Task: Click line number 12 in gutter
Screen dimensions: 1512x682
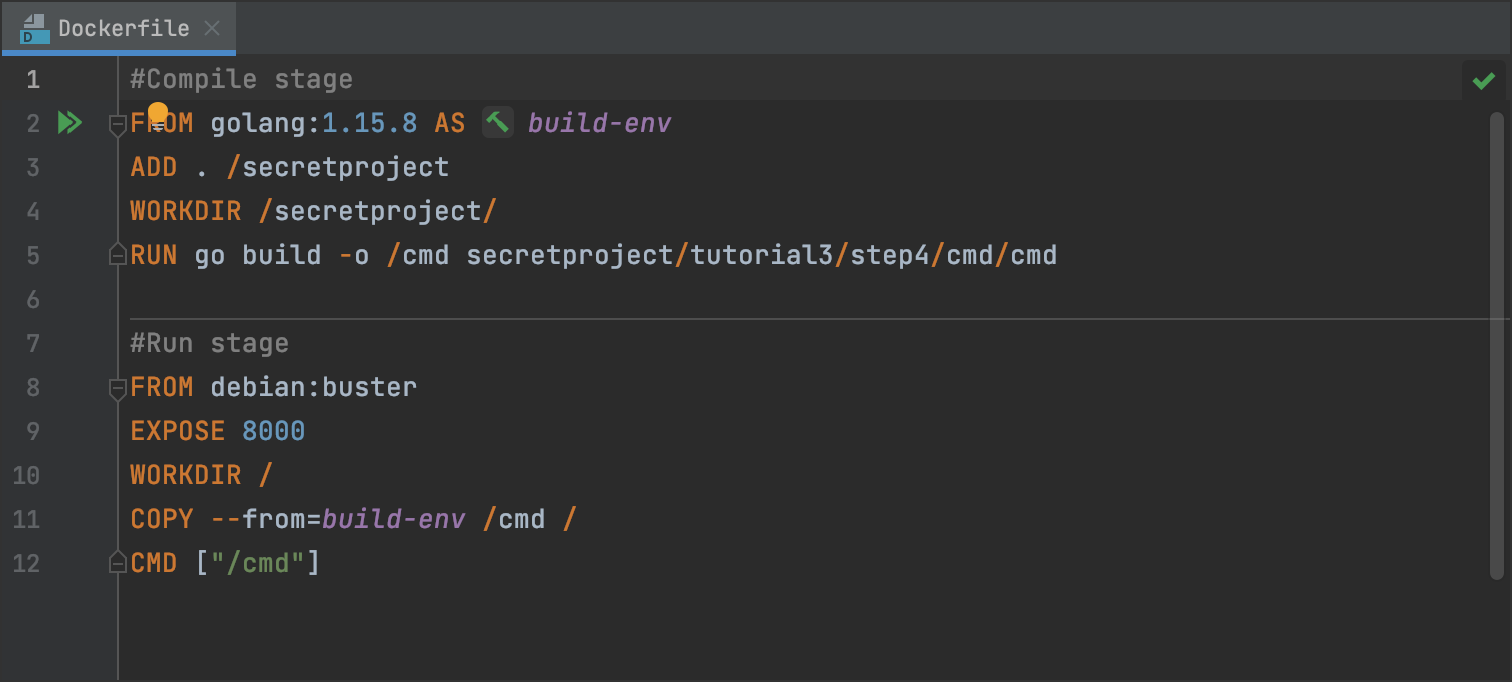Action: [x=26, y=563]
